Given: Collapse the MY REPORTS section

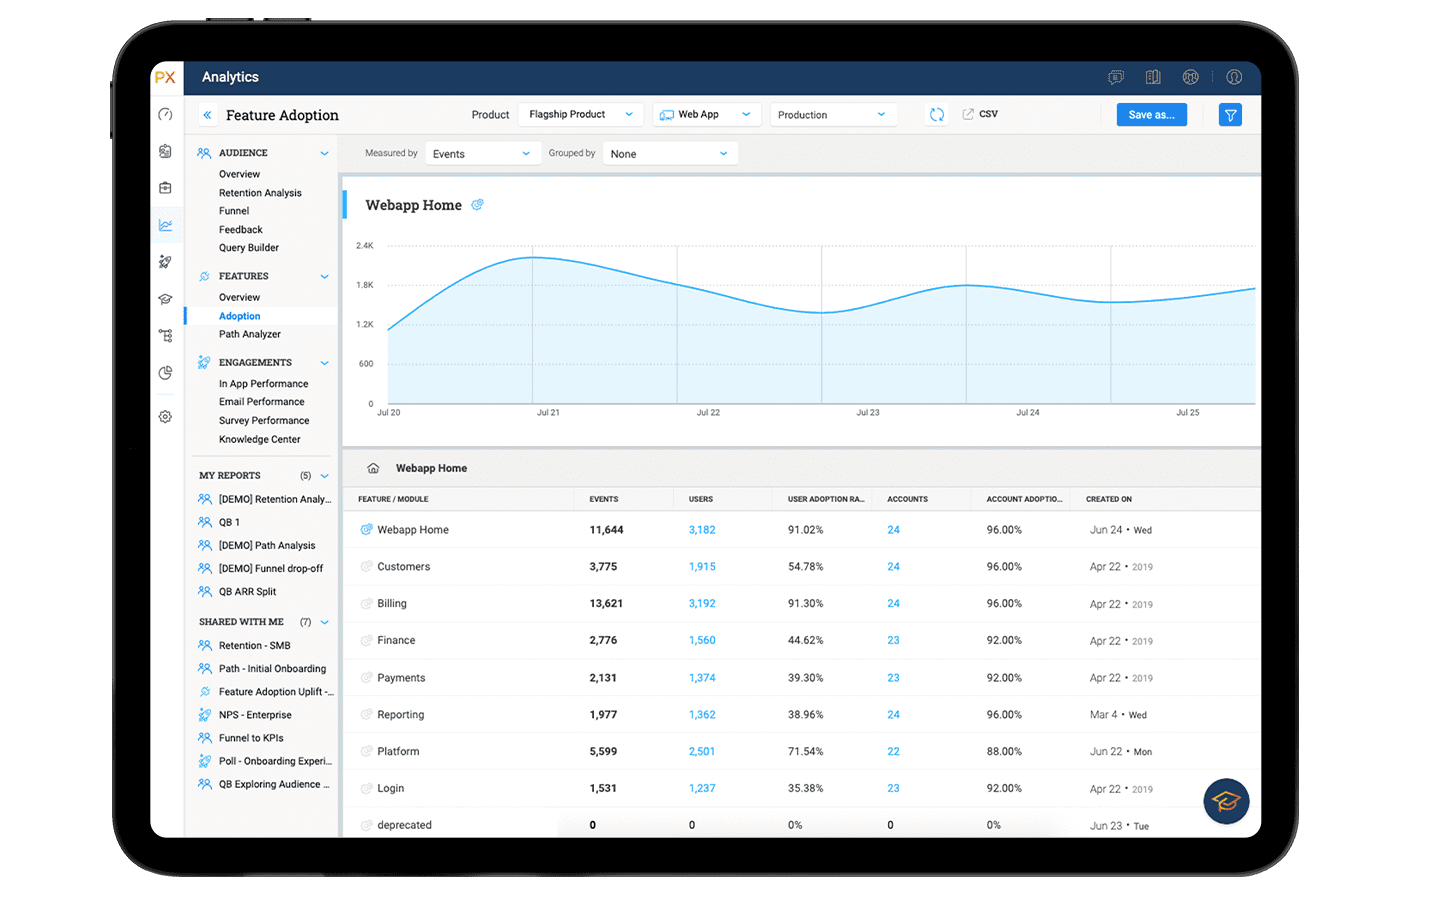Looking at the screenshot, I should (324, 476).
